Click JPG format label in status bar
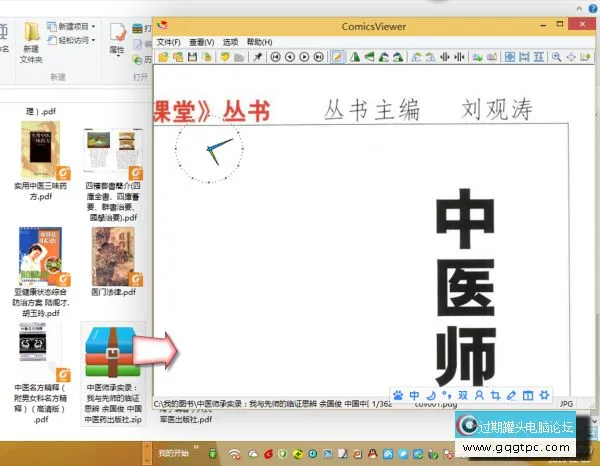 [x=566, y=404]
